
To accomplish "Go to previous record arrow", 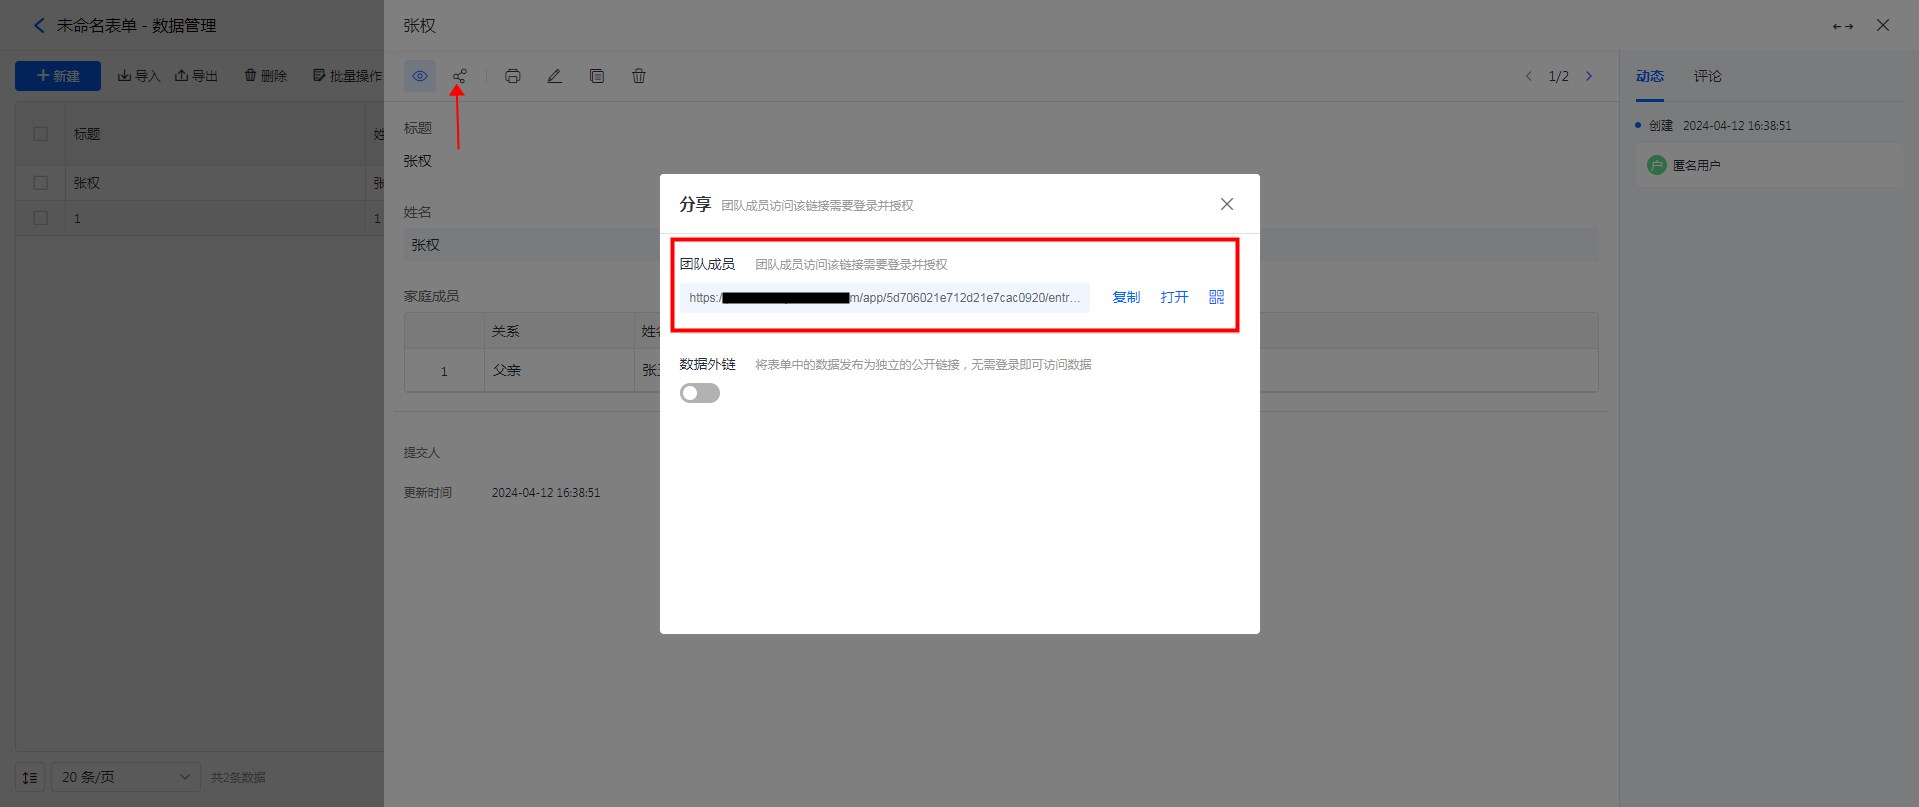I will tap(1528, 76).
